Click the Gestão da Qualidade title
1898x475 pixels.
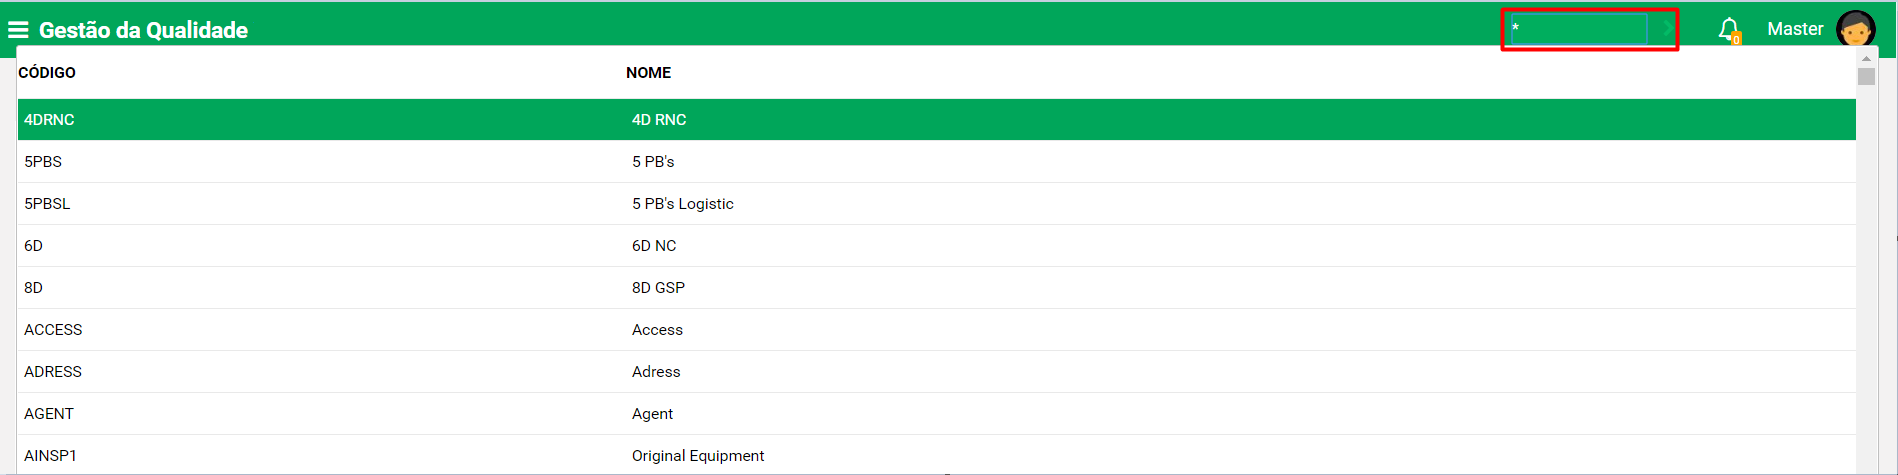(143, 30)
